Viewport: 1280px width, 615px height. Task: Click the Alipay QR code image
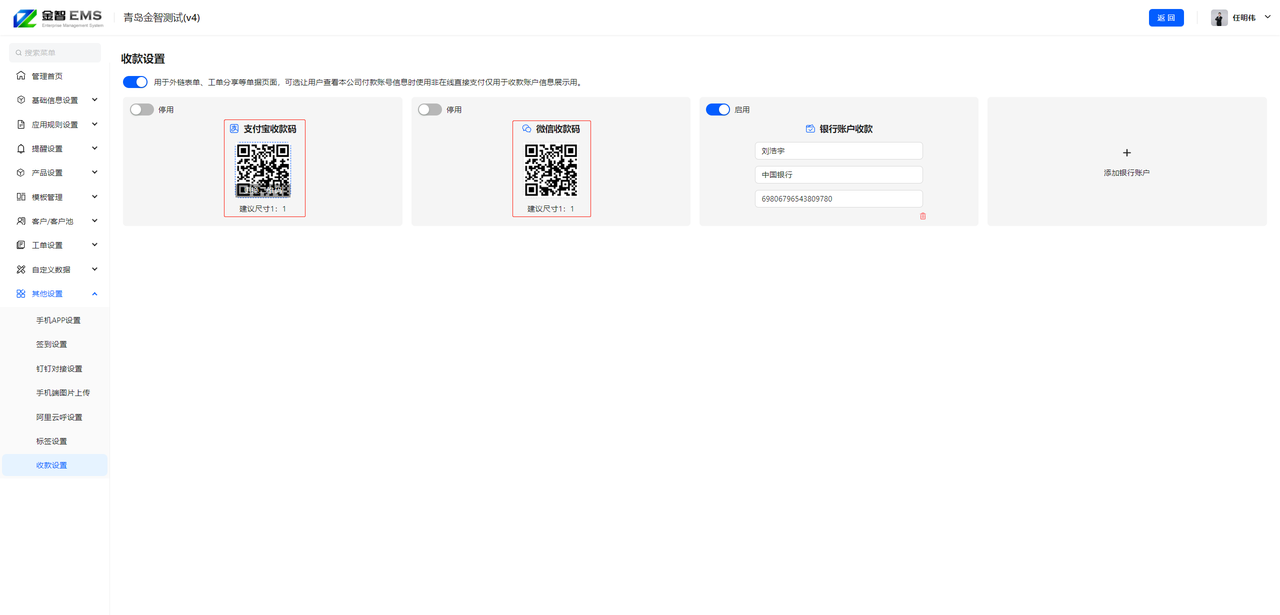pos(263,171)
